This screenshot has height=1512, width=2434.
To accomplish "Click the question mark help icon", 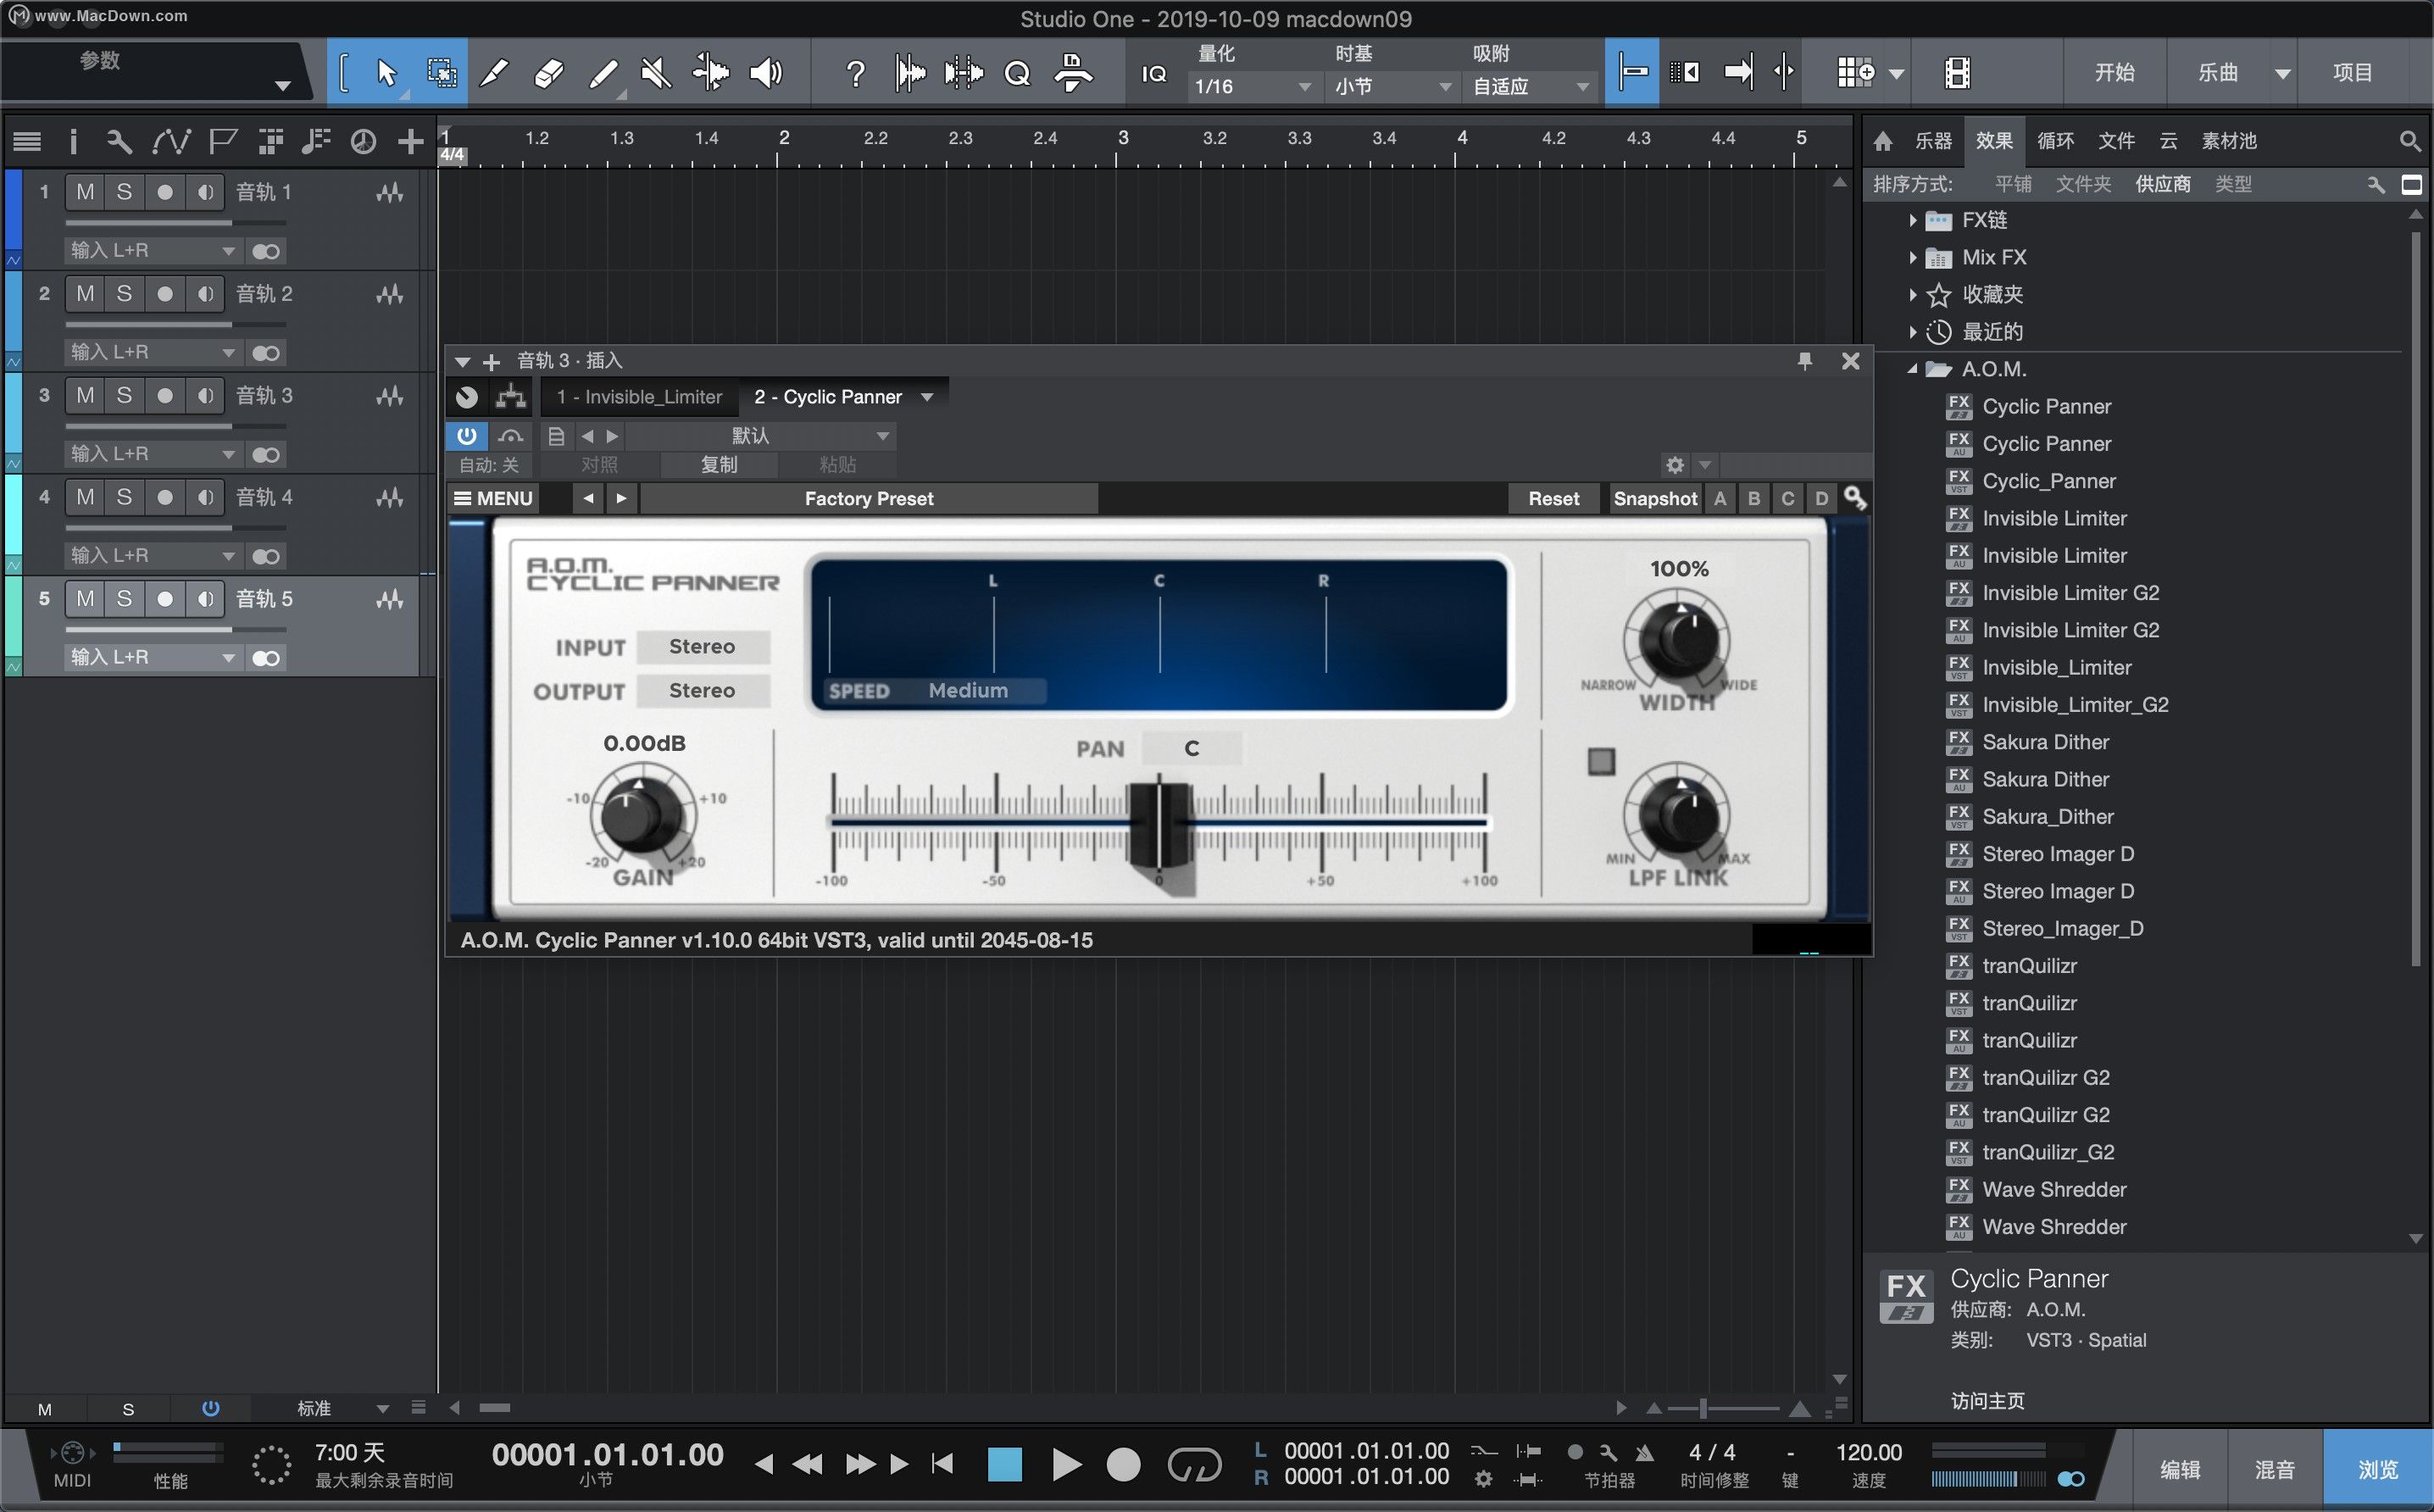I will tap(855, 73).
